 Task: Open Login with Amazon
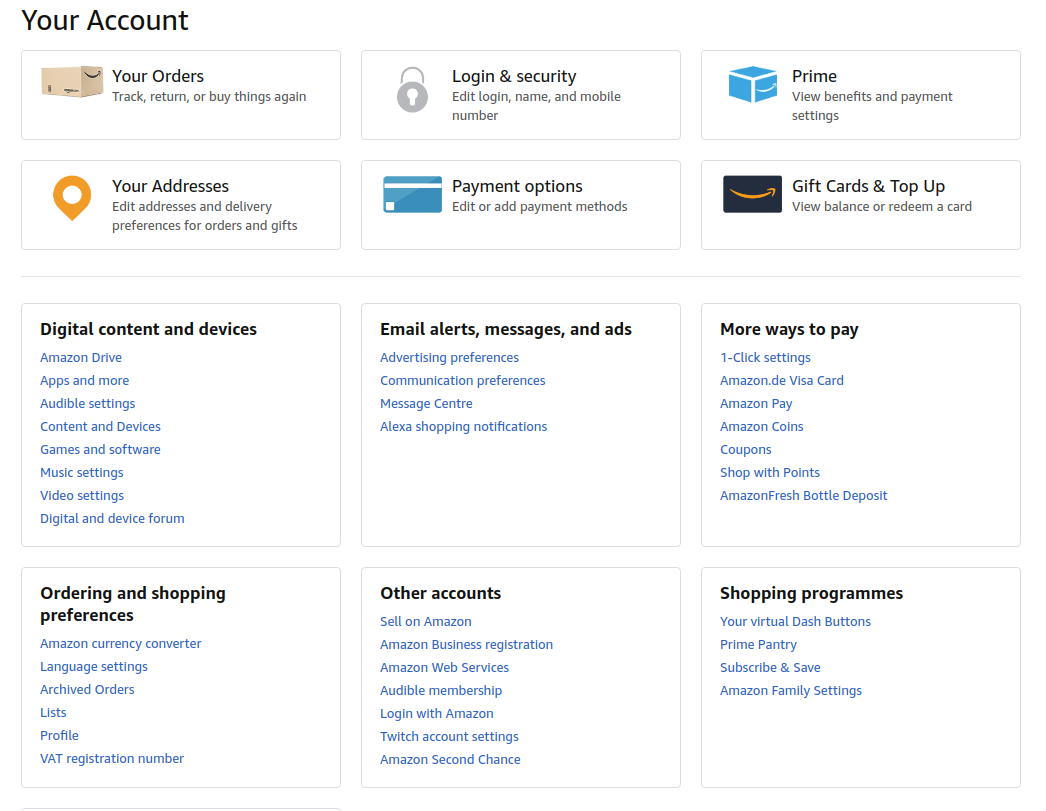pyautogui.click(x=437, y=714)
